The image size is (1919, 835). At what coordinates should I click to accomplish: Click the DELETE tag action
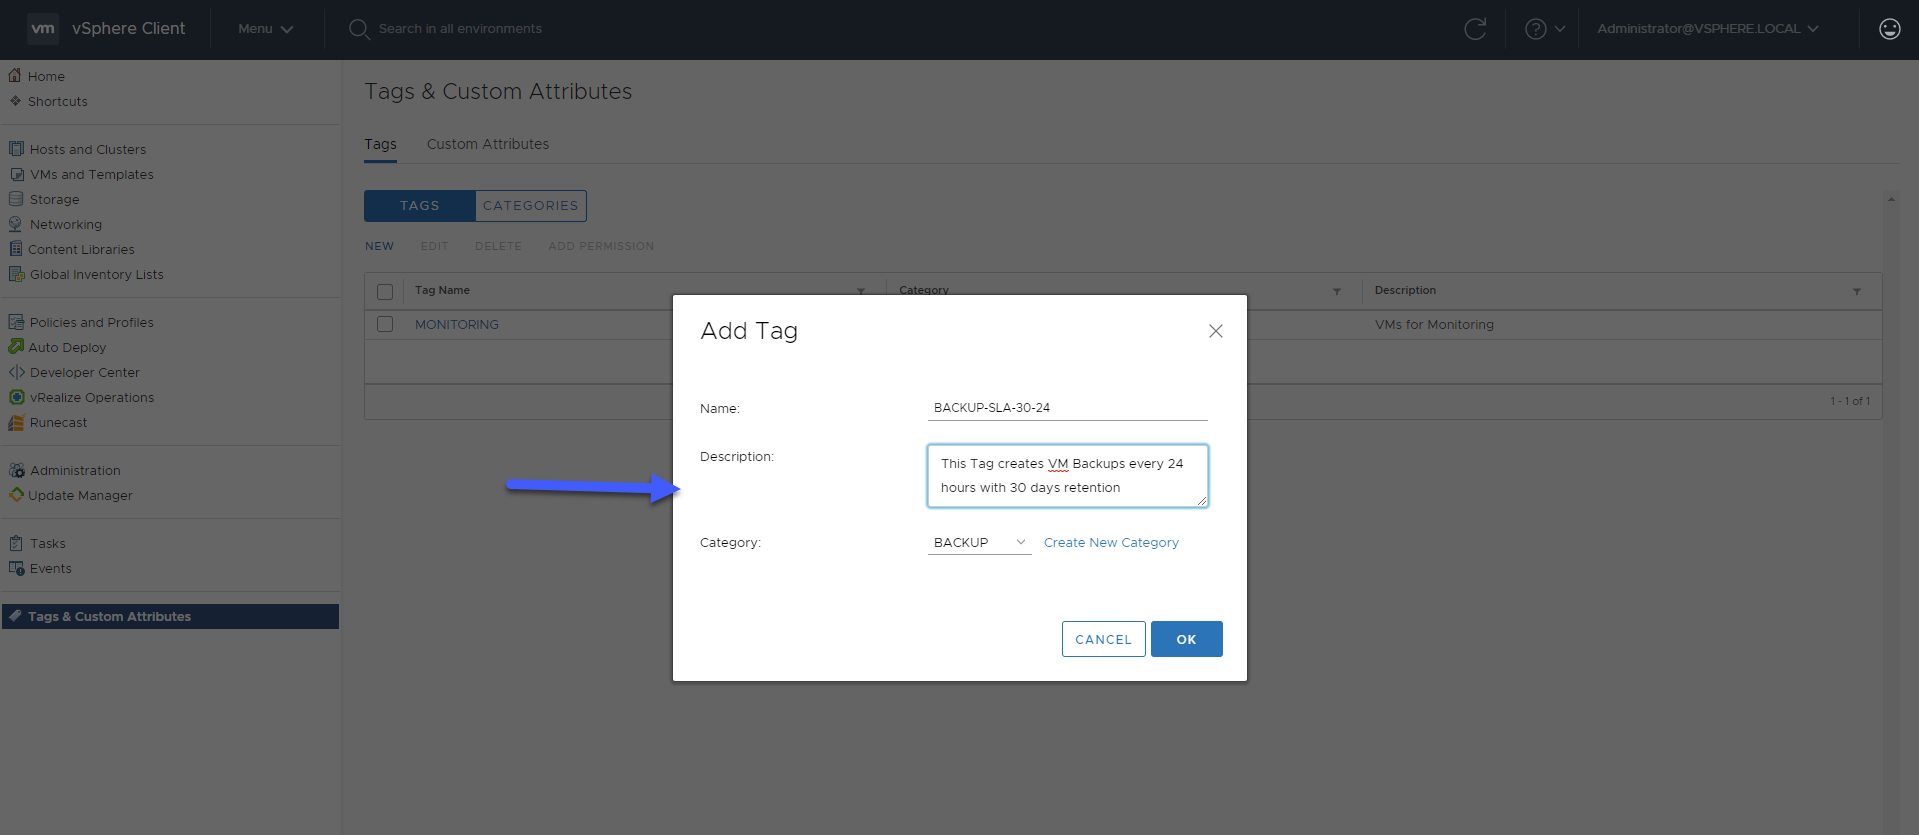click(498, 246)
